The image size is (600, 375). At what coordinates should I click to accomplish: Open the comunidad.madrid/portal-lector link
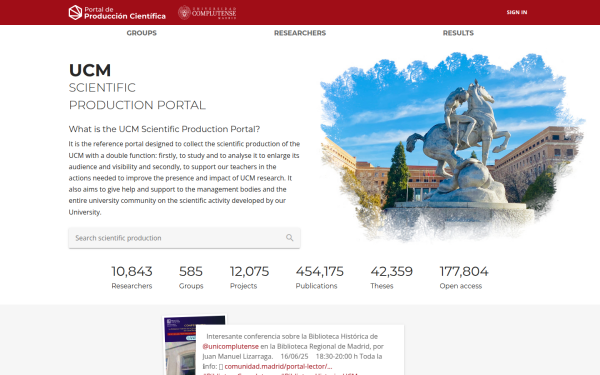tap(278, 366)
